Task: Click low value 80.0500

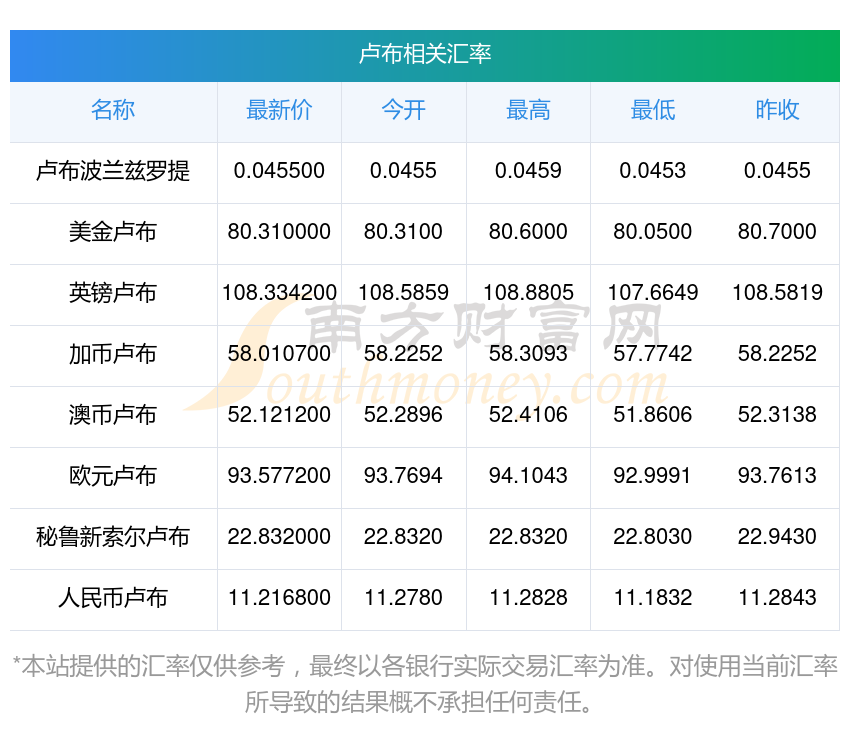Action: (653, 232)
